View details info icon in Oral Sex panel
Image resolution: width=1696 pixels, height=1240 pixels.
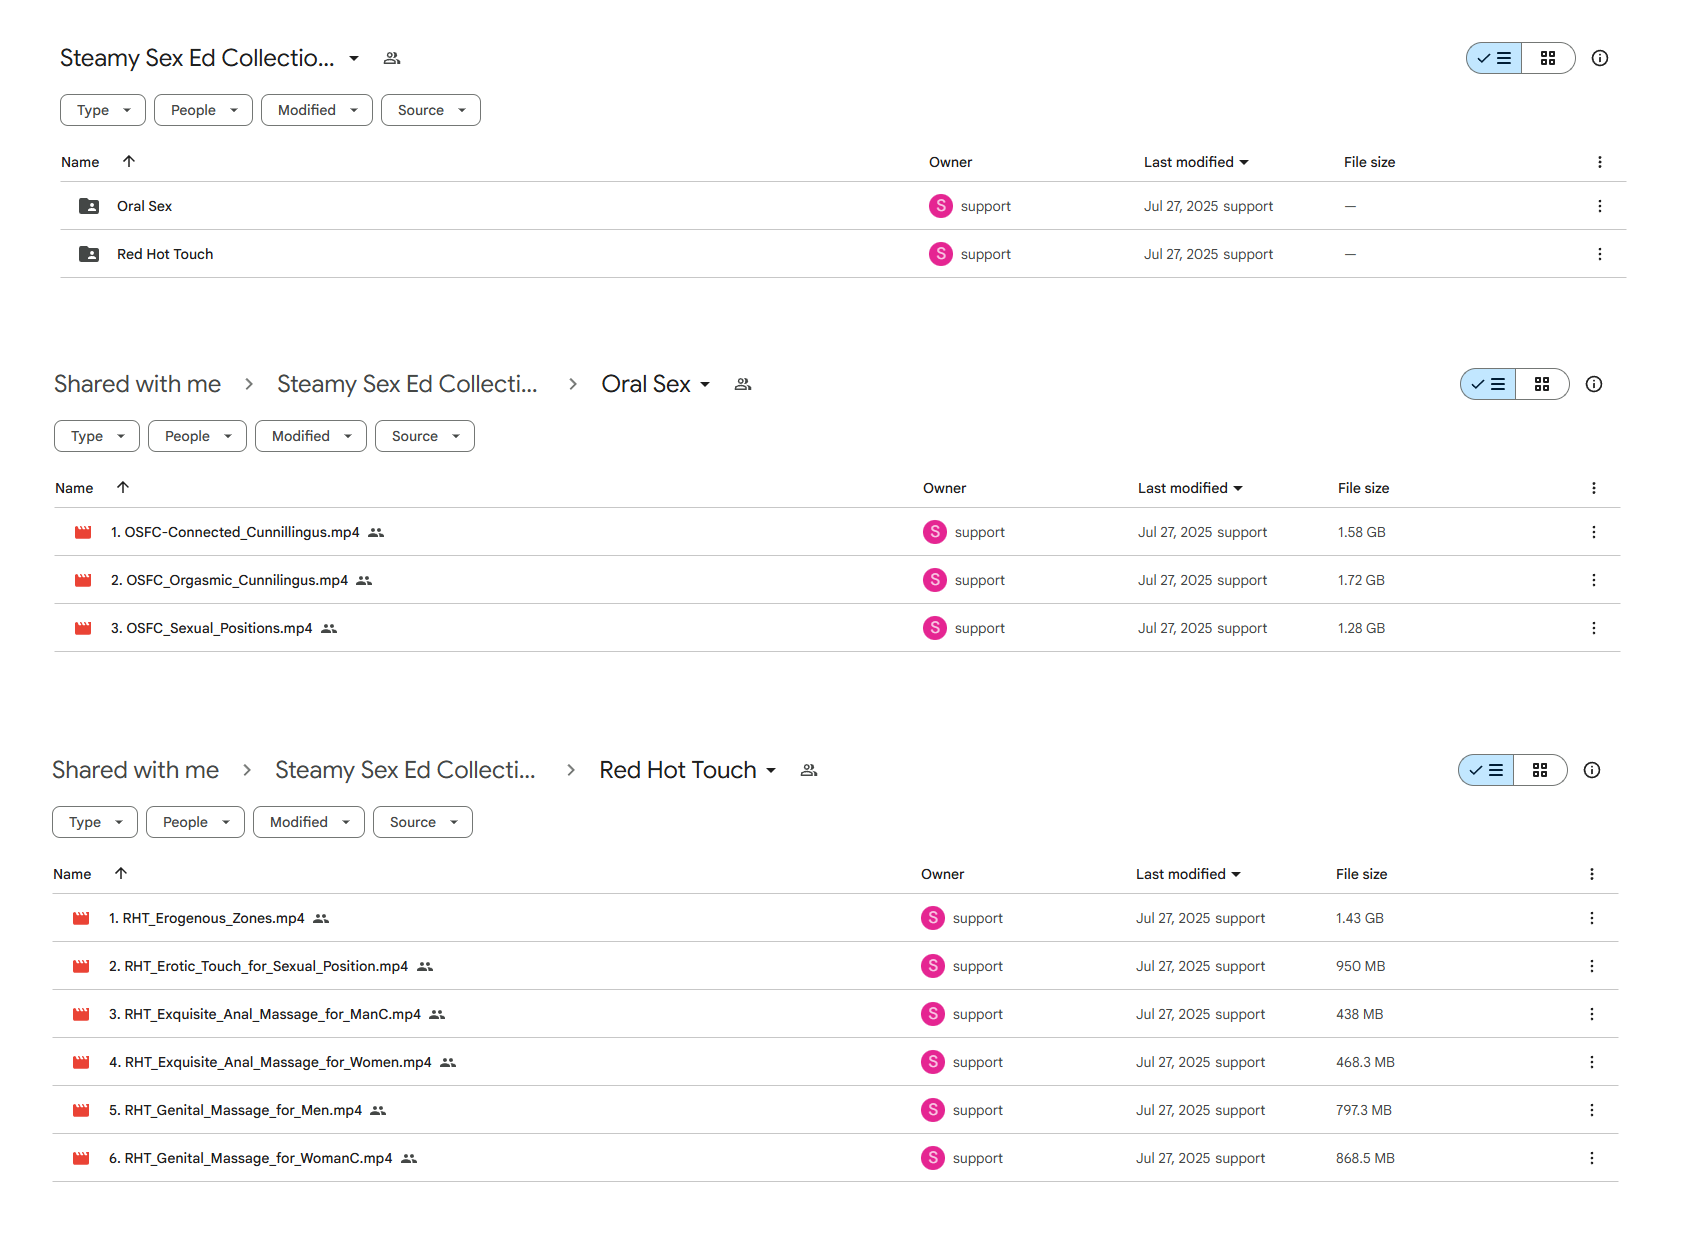point(1593,384)
